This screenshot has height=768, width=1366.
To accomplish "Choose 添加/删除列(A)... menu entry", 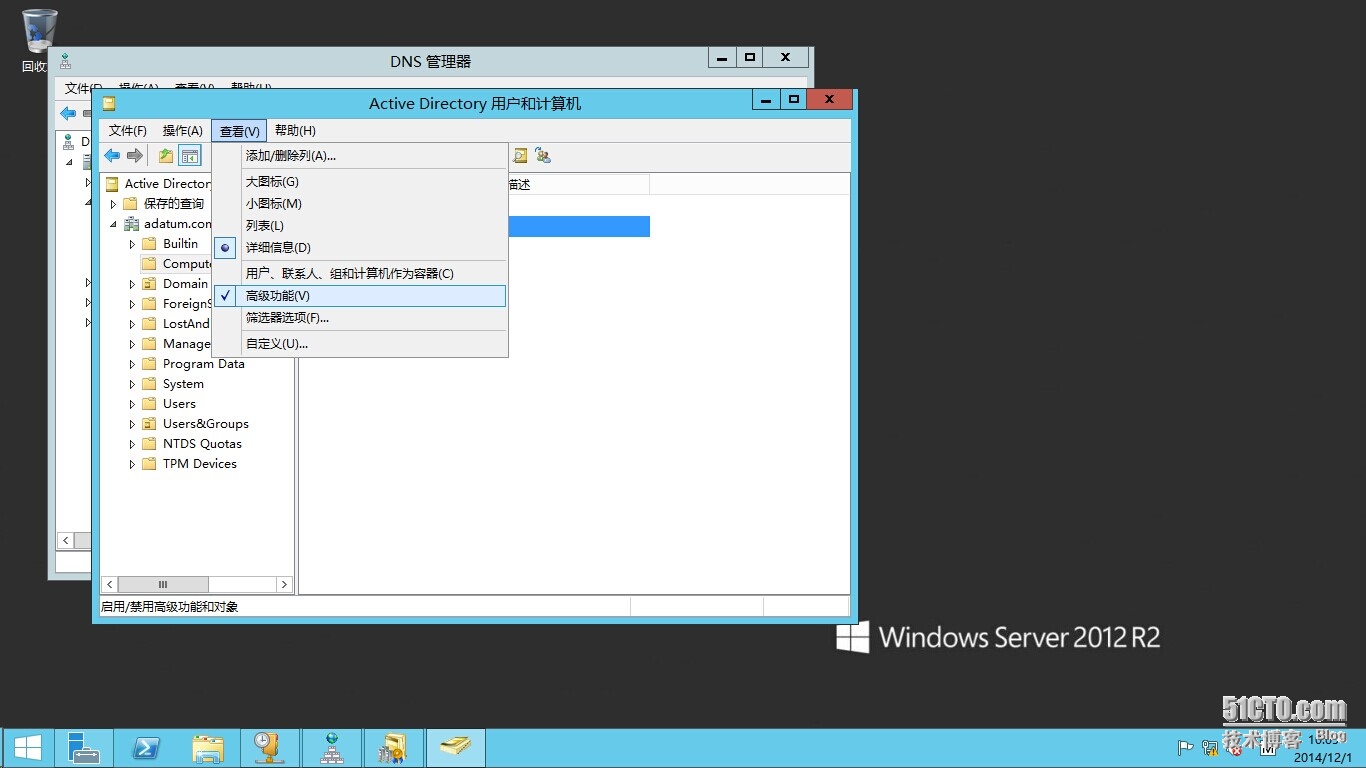I will [x=360, y=156].
